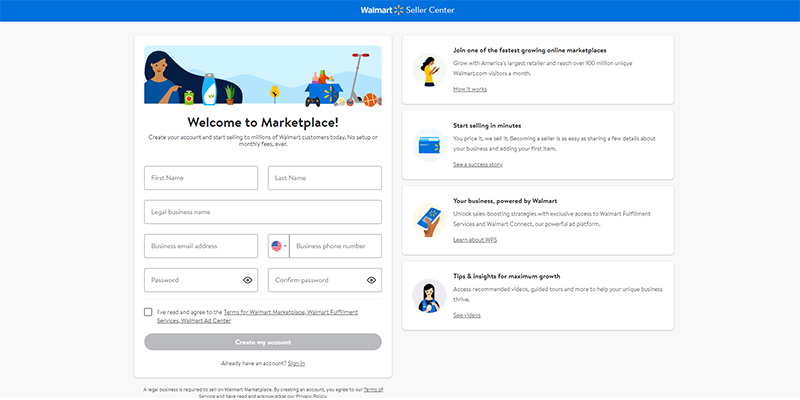Open the Learn about WFS link
Screen dimensions: 800x400
point(474,240)
